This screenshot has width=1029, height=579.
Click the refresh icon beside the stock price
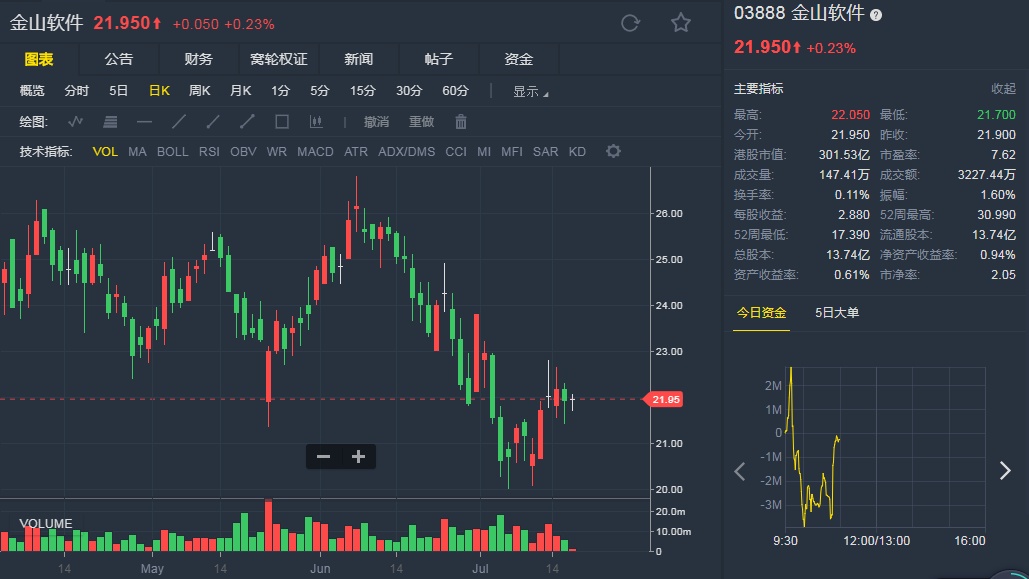pyautogui.click(x=630, y=23)
